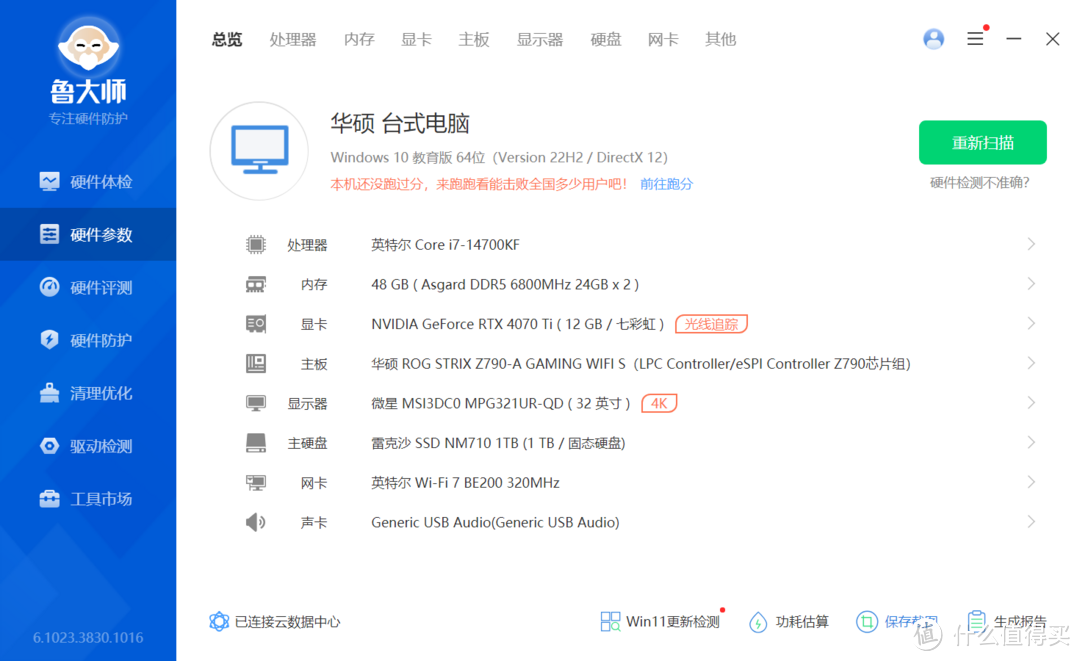This screenshot has width=1080, height=661.
Task: Click the green 重新扫描 button
Action: (982, 143)
